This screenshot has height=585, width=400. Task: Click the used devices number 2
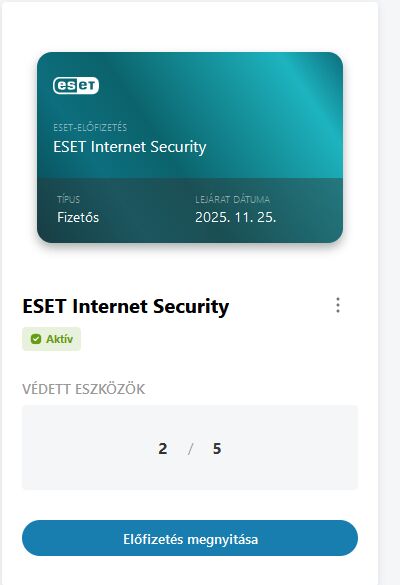tap(163, 448)
